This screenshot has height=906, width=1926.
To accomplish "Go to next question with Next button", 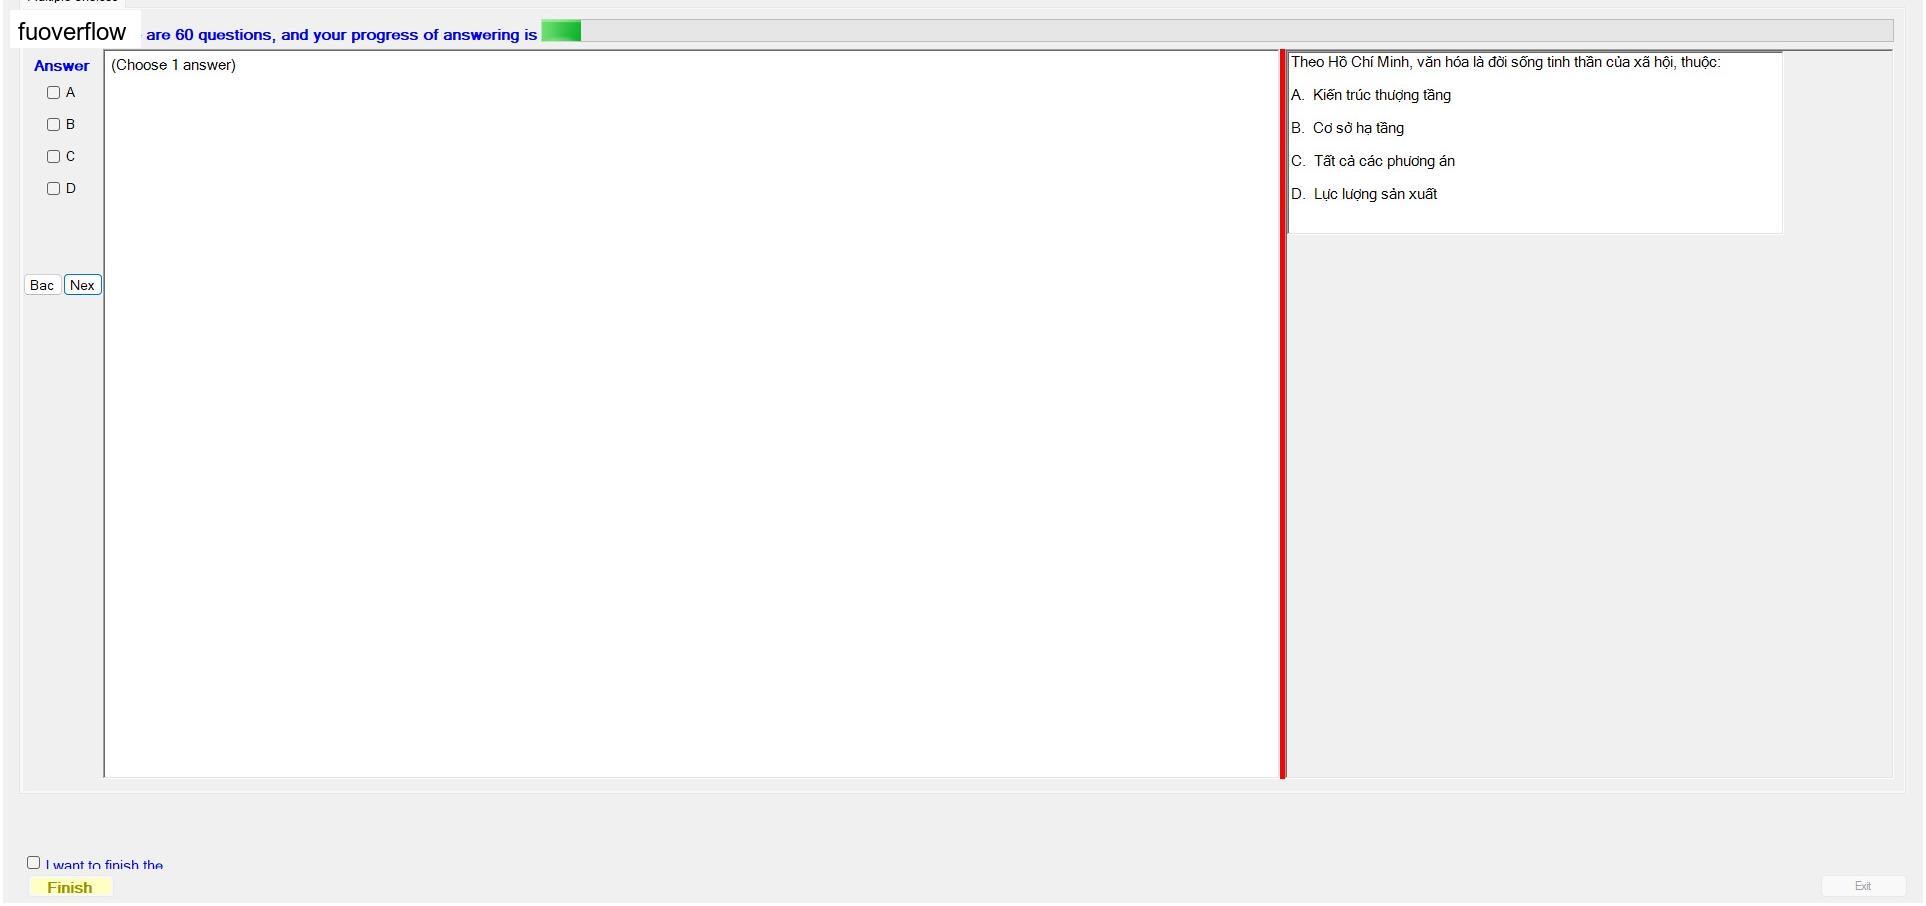I will coord(83,286).
